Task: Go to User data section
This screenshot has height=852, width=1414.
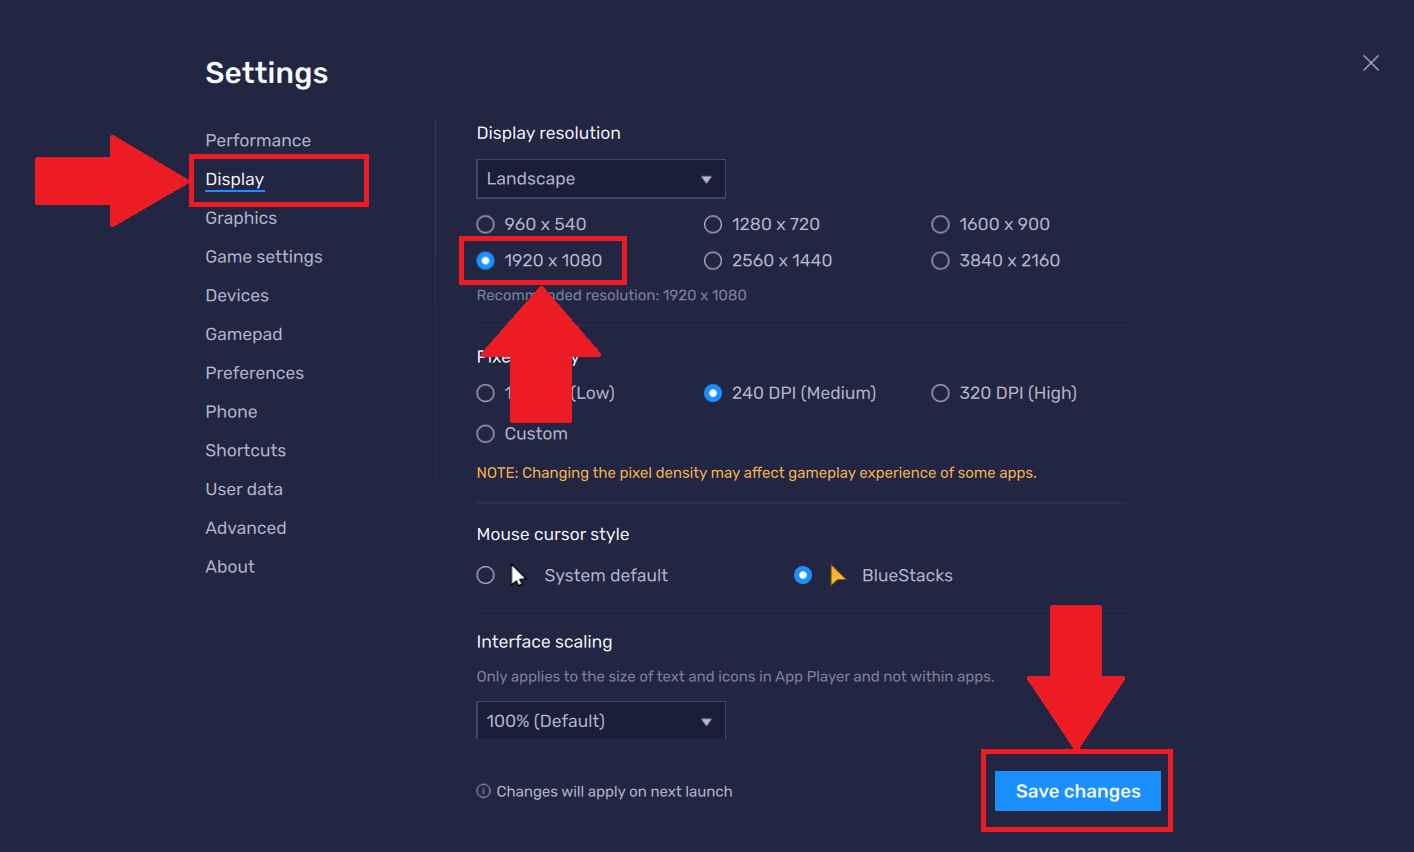Action: pyautogui.click(x=244, y=489)
